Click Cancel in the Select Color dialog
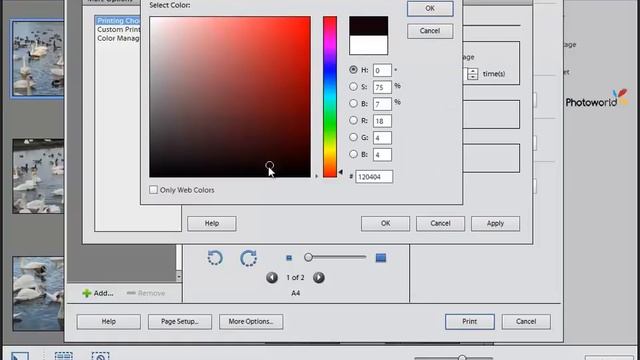 pos(430,31)
